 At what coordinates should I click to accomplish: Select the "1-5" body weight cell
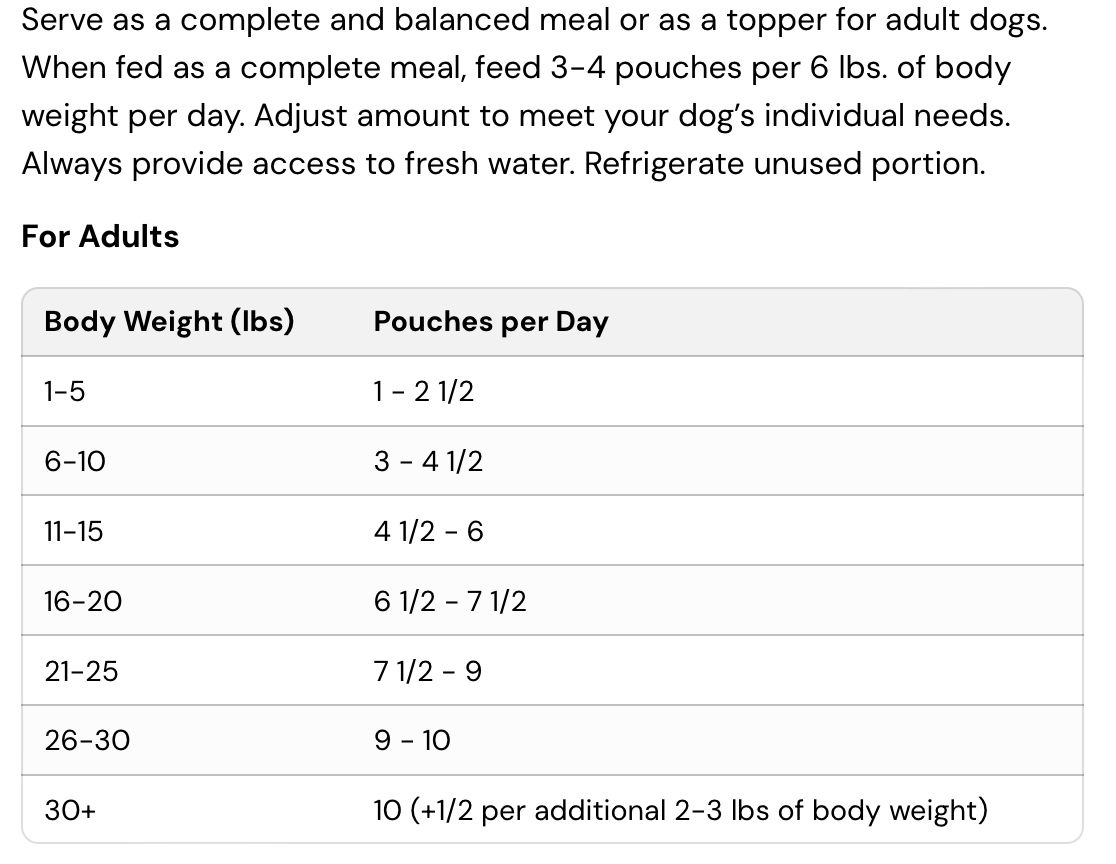(65, 392)
